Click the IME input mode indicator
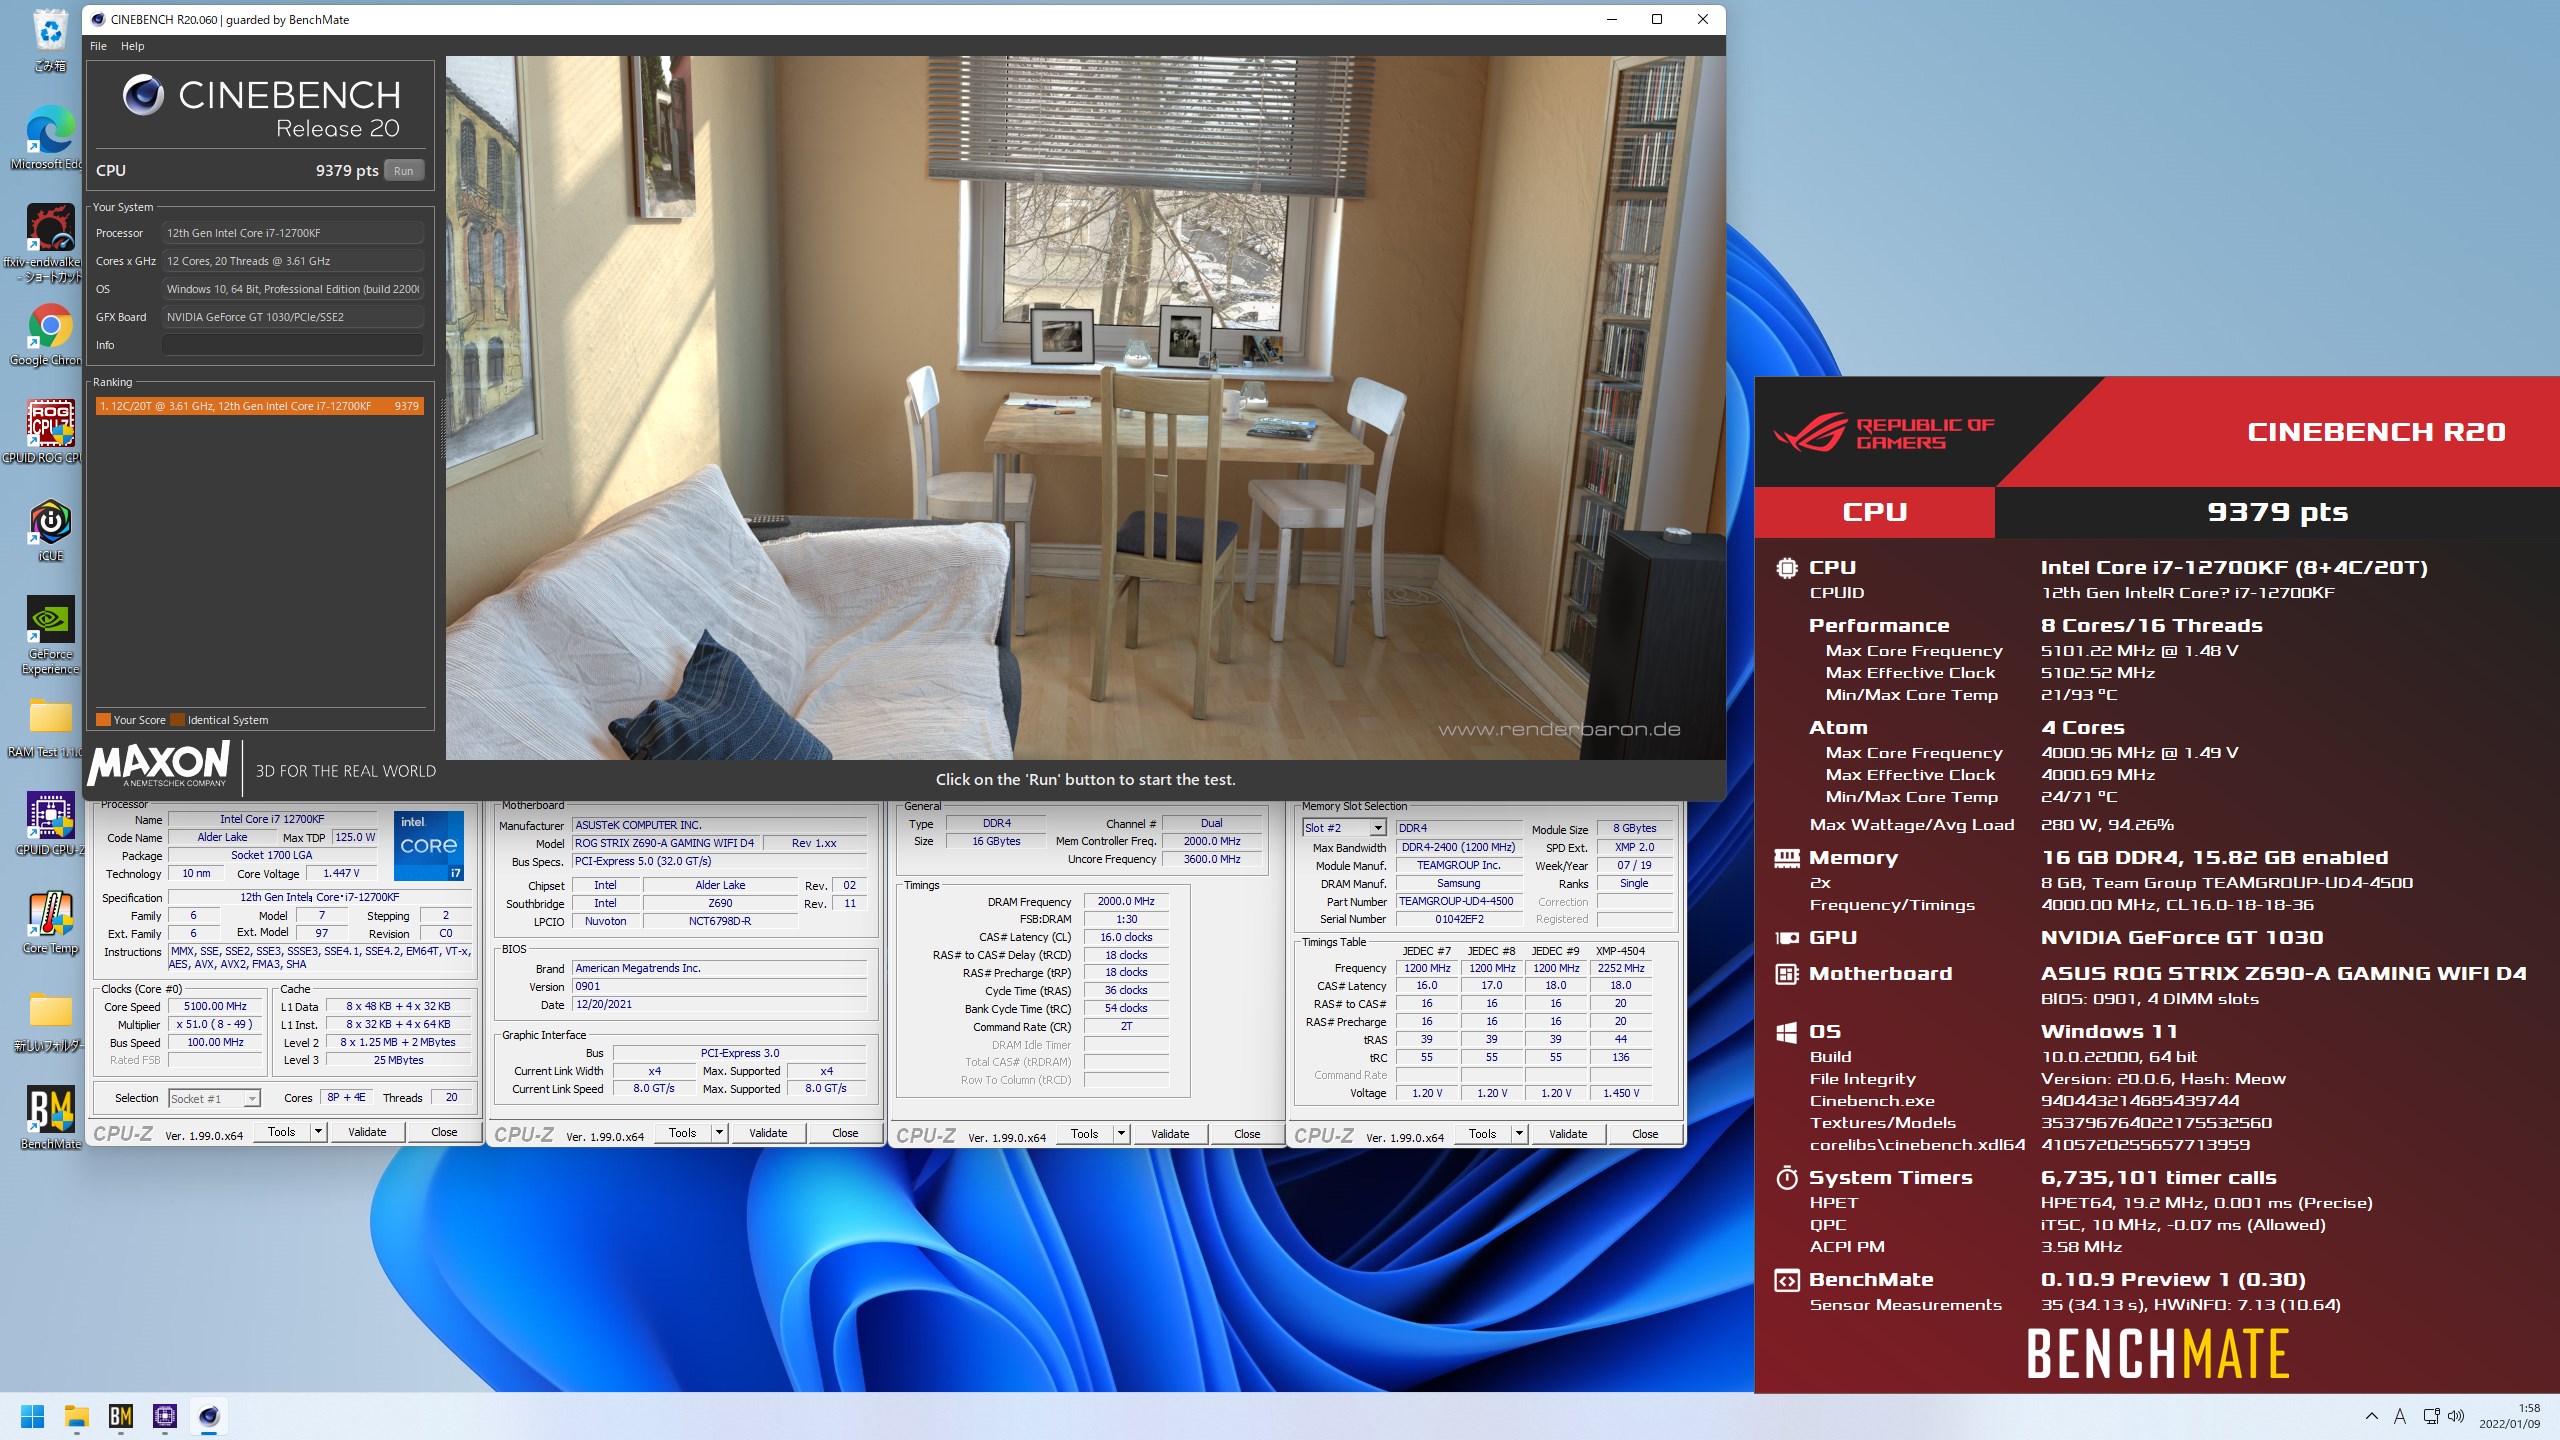This screenshot has height=1440, width=2560. pos(2399,1416)
